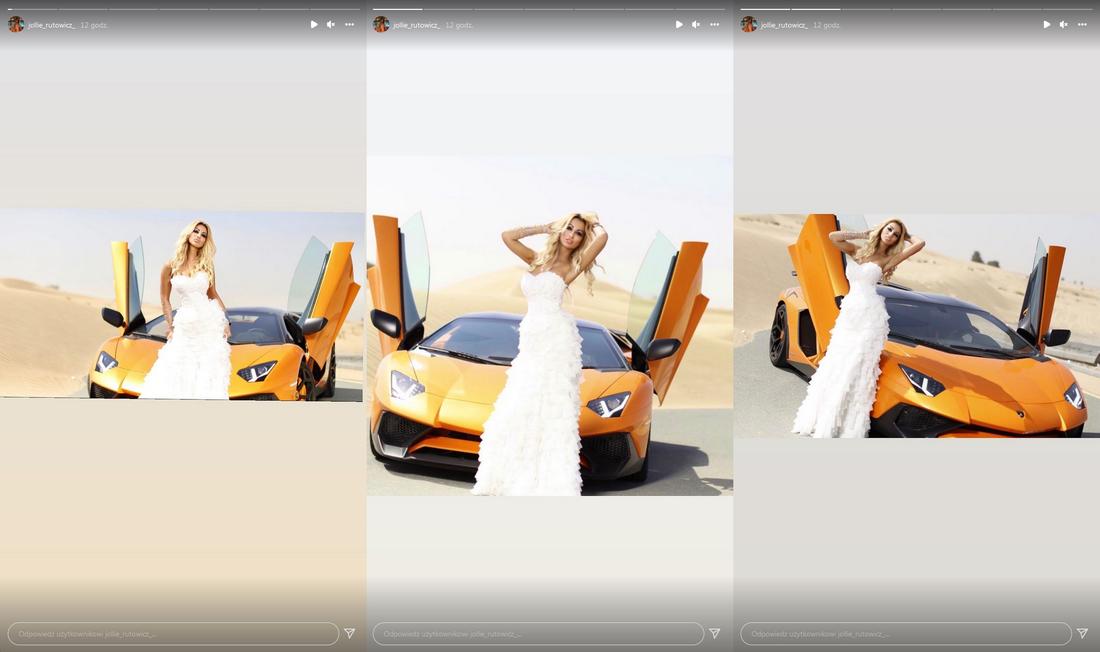This screenshot has height=652, width=1100.
Task: Click the speaker mute icon in left story
Action: (x=331, y=24)
